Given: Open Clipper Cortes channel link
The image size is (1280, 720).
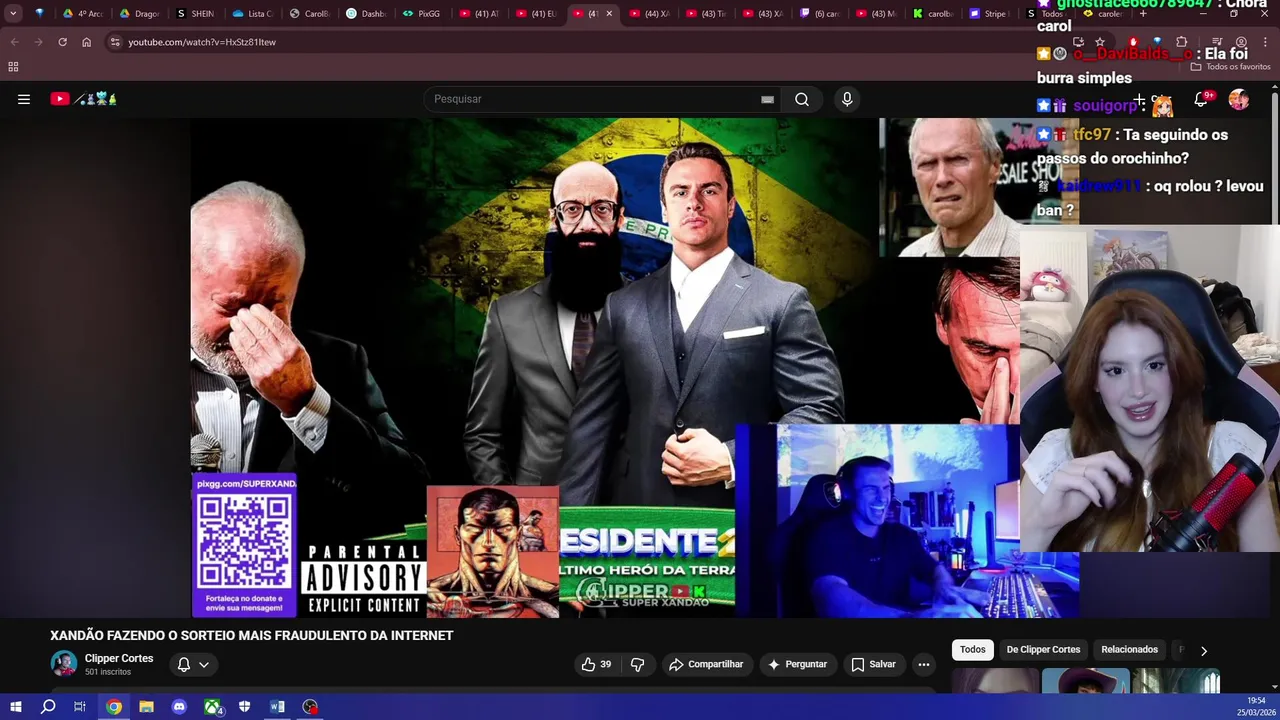Looking at the screenshot, I should (x=119, y=658).
